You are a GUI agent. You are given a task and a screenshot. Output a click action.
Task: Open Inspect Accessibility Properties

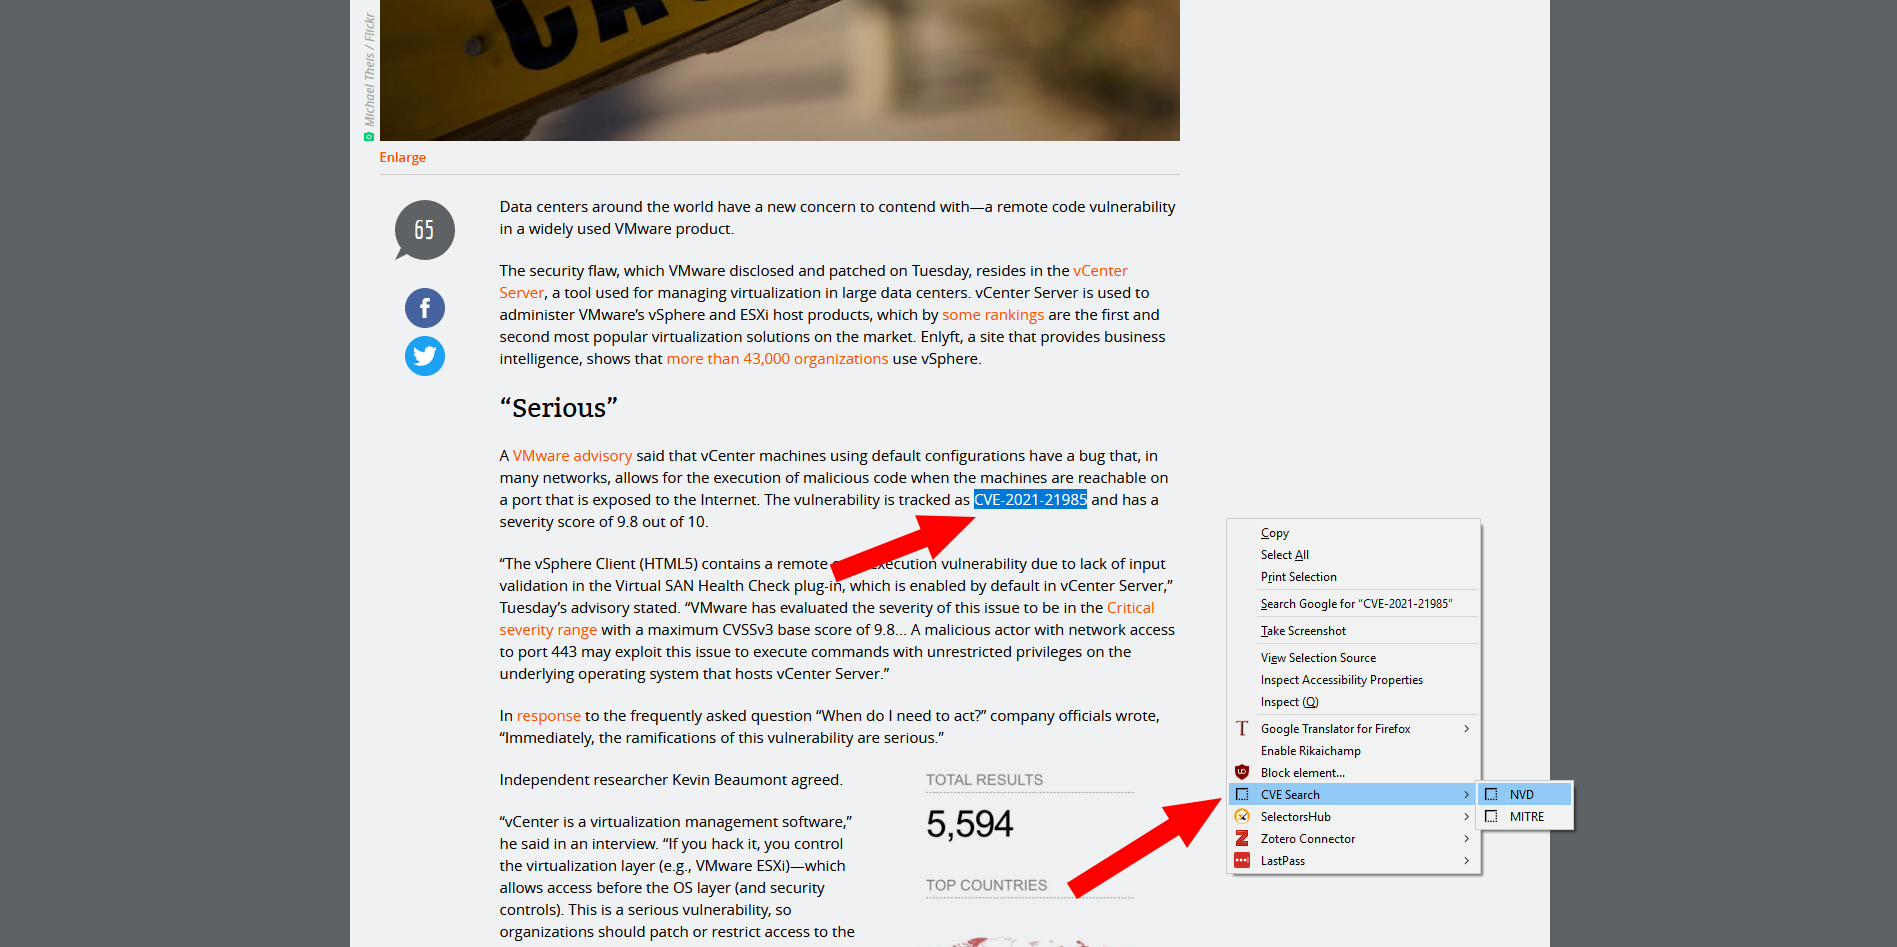click(1354, 680)
